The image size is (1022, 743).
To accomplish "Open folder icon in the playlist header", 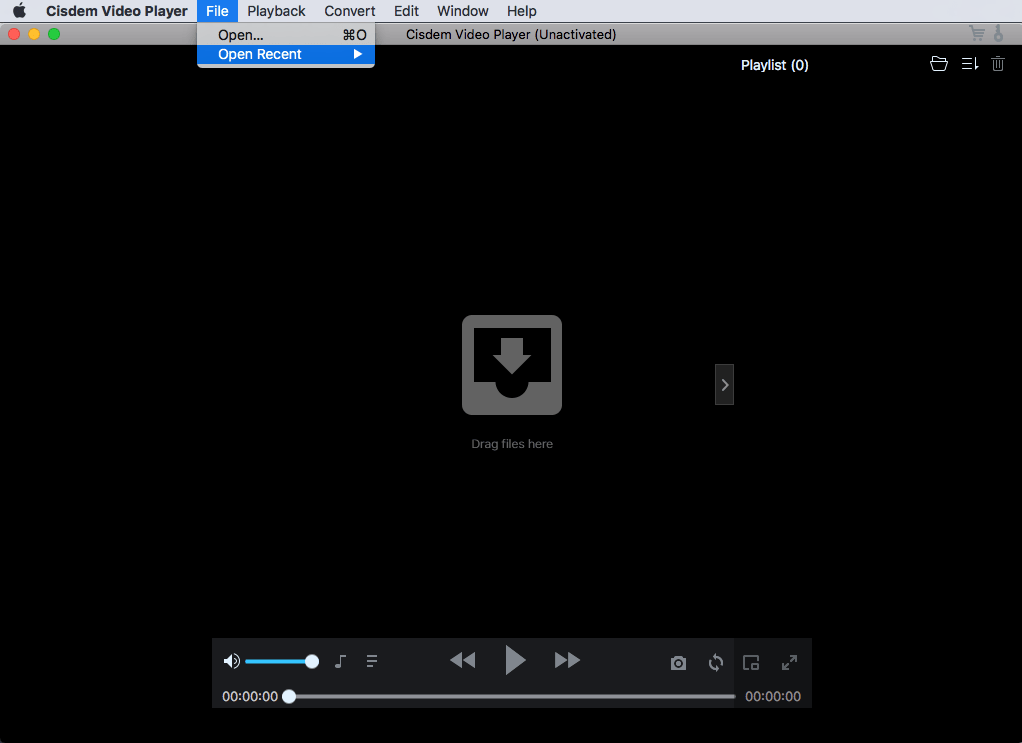I will pyautogui.click(x=938, y=64).
